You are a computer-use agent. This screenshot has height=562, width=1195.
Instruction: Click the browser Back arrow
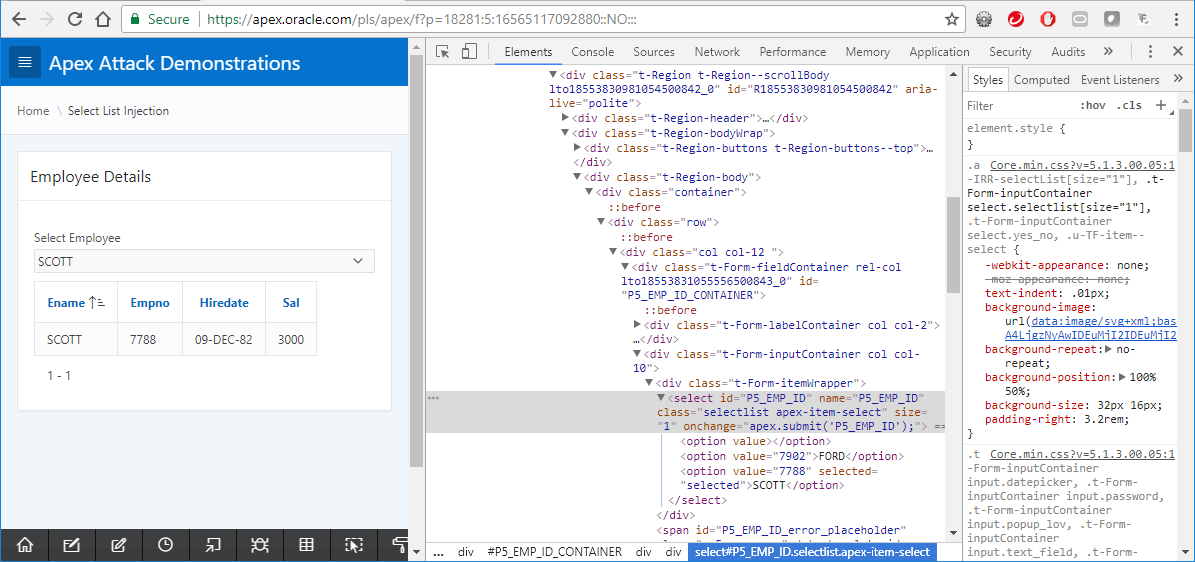(18, 19)
